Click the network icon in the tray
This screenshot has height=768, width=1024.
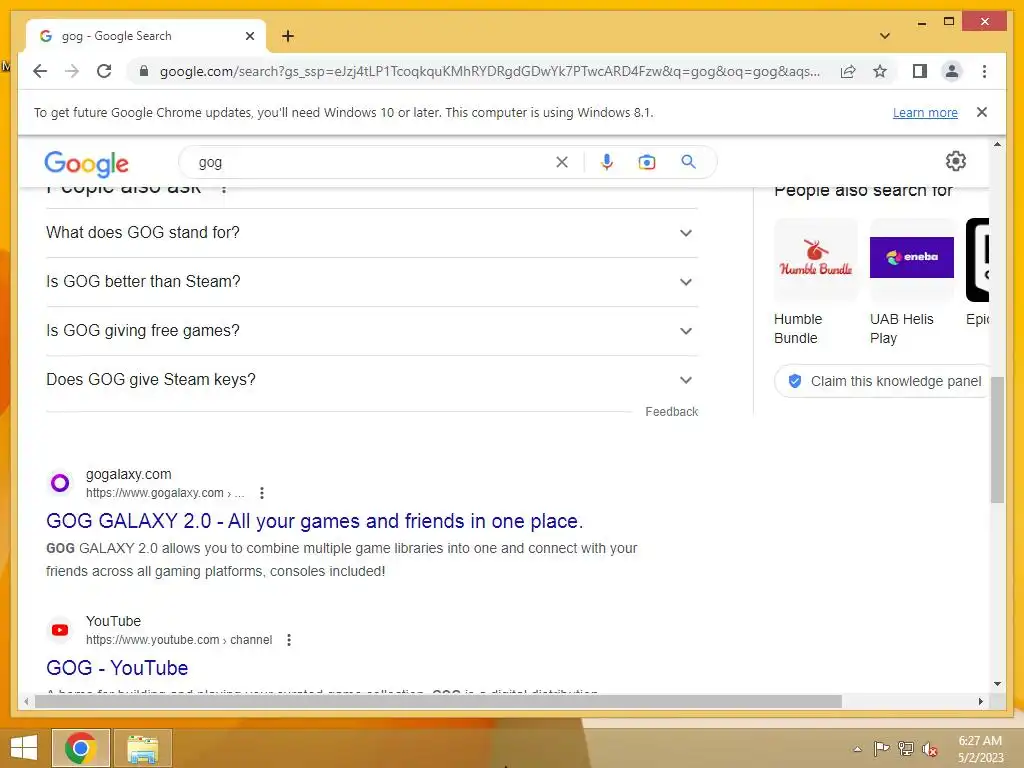coord(906,748)
